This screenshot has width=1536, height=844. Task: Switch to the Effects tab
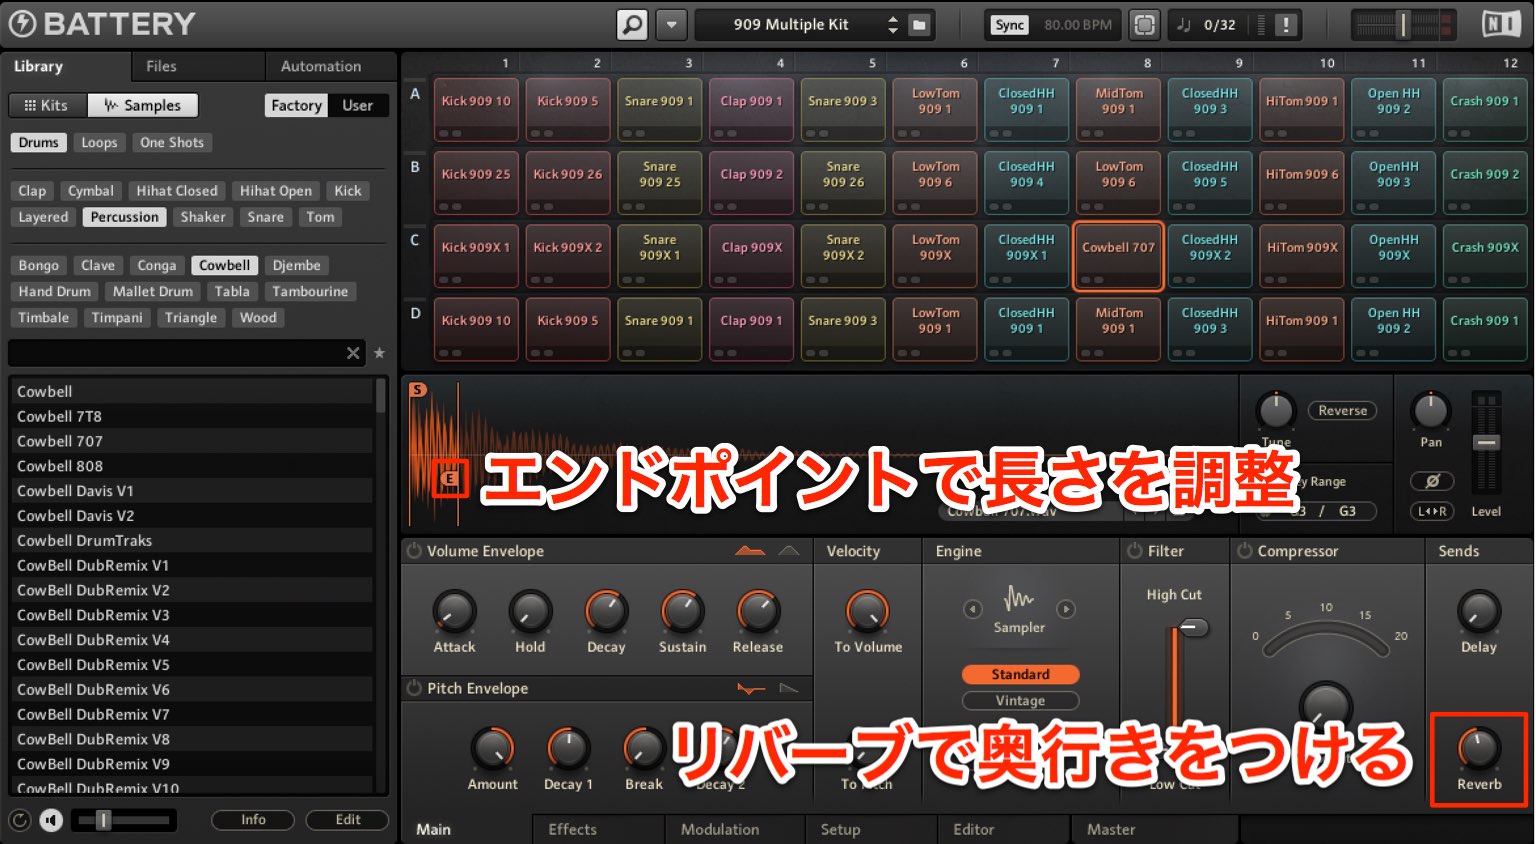coord(598,829)
